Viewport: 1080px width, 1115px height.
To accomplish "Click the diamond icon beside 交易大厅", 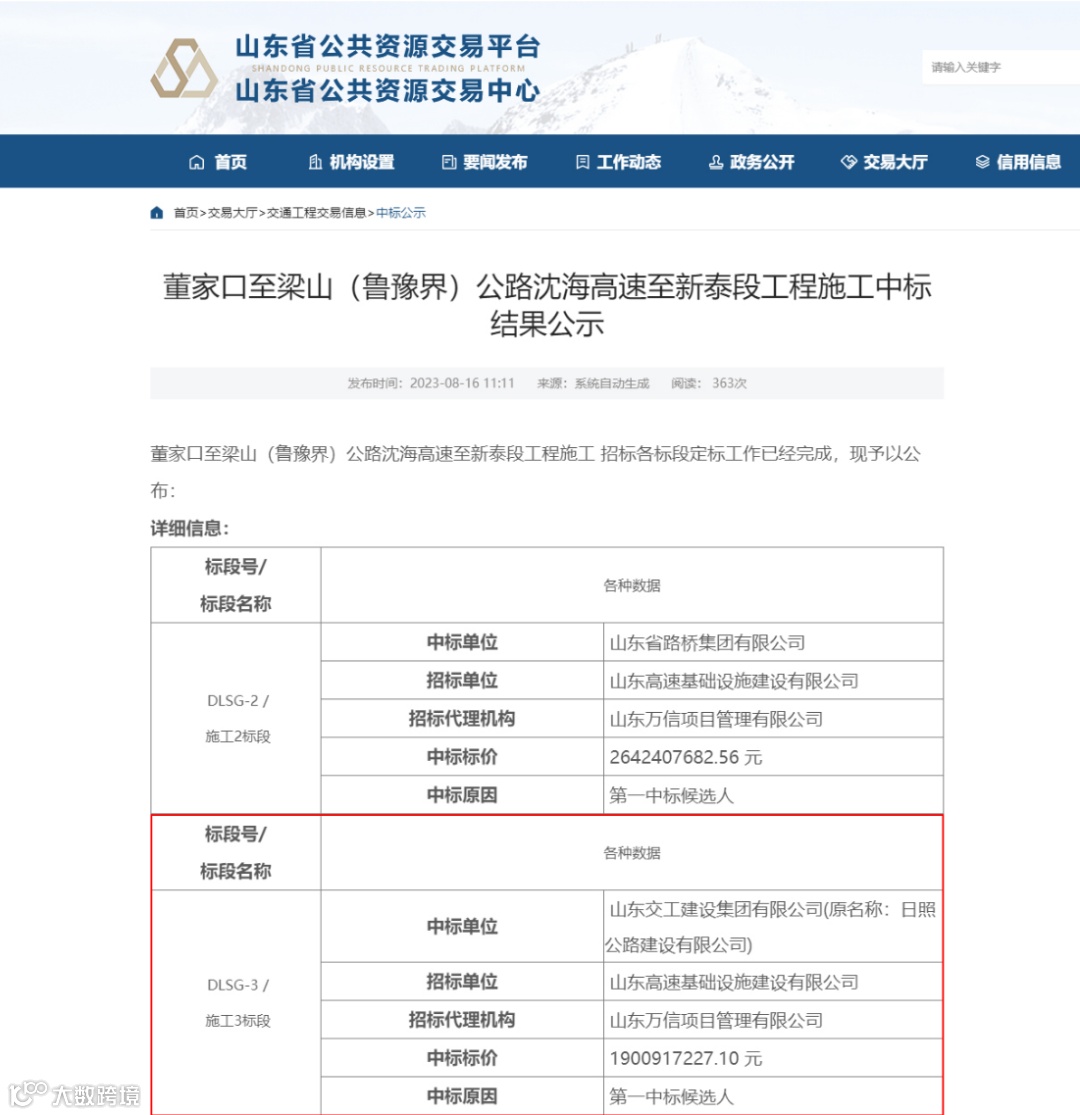I will pyautogui.click(x=848, y=162).
